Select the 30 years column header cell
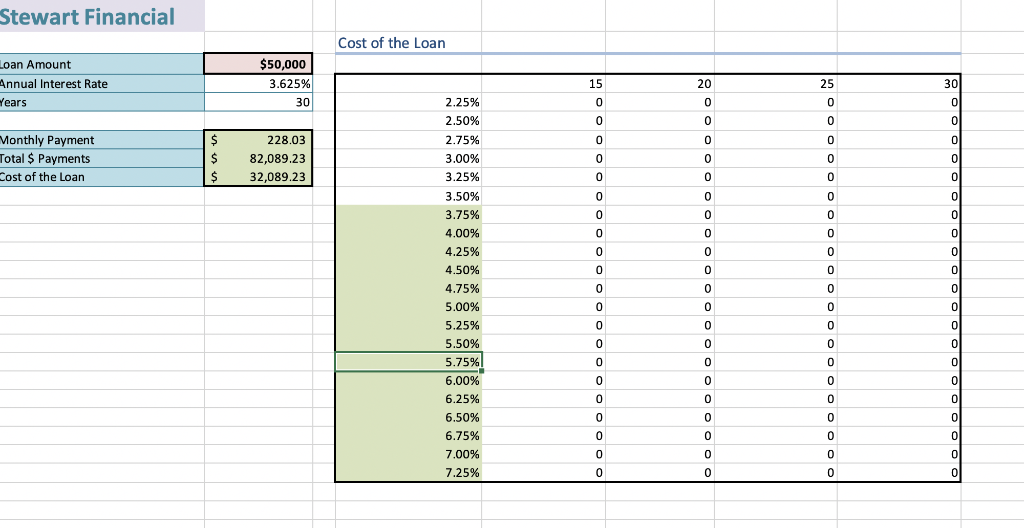 coord(899,84)
